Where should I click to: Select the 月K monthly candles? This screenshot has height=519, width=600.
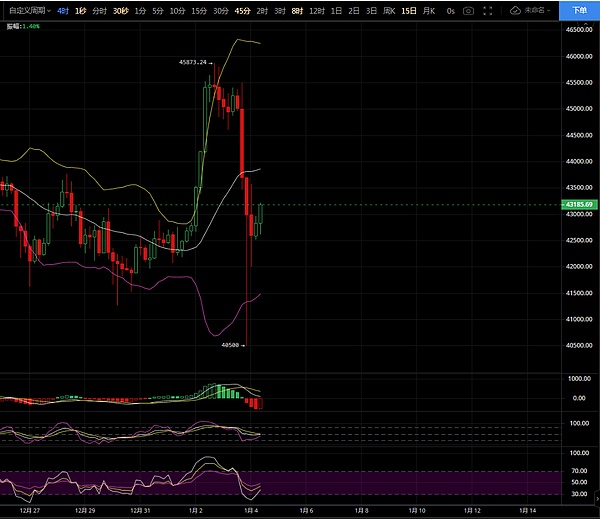click(429, 10)
